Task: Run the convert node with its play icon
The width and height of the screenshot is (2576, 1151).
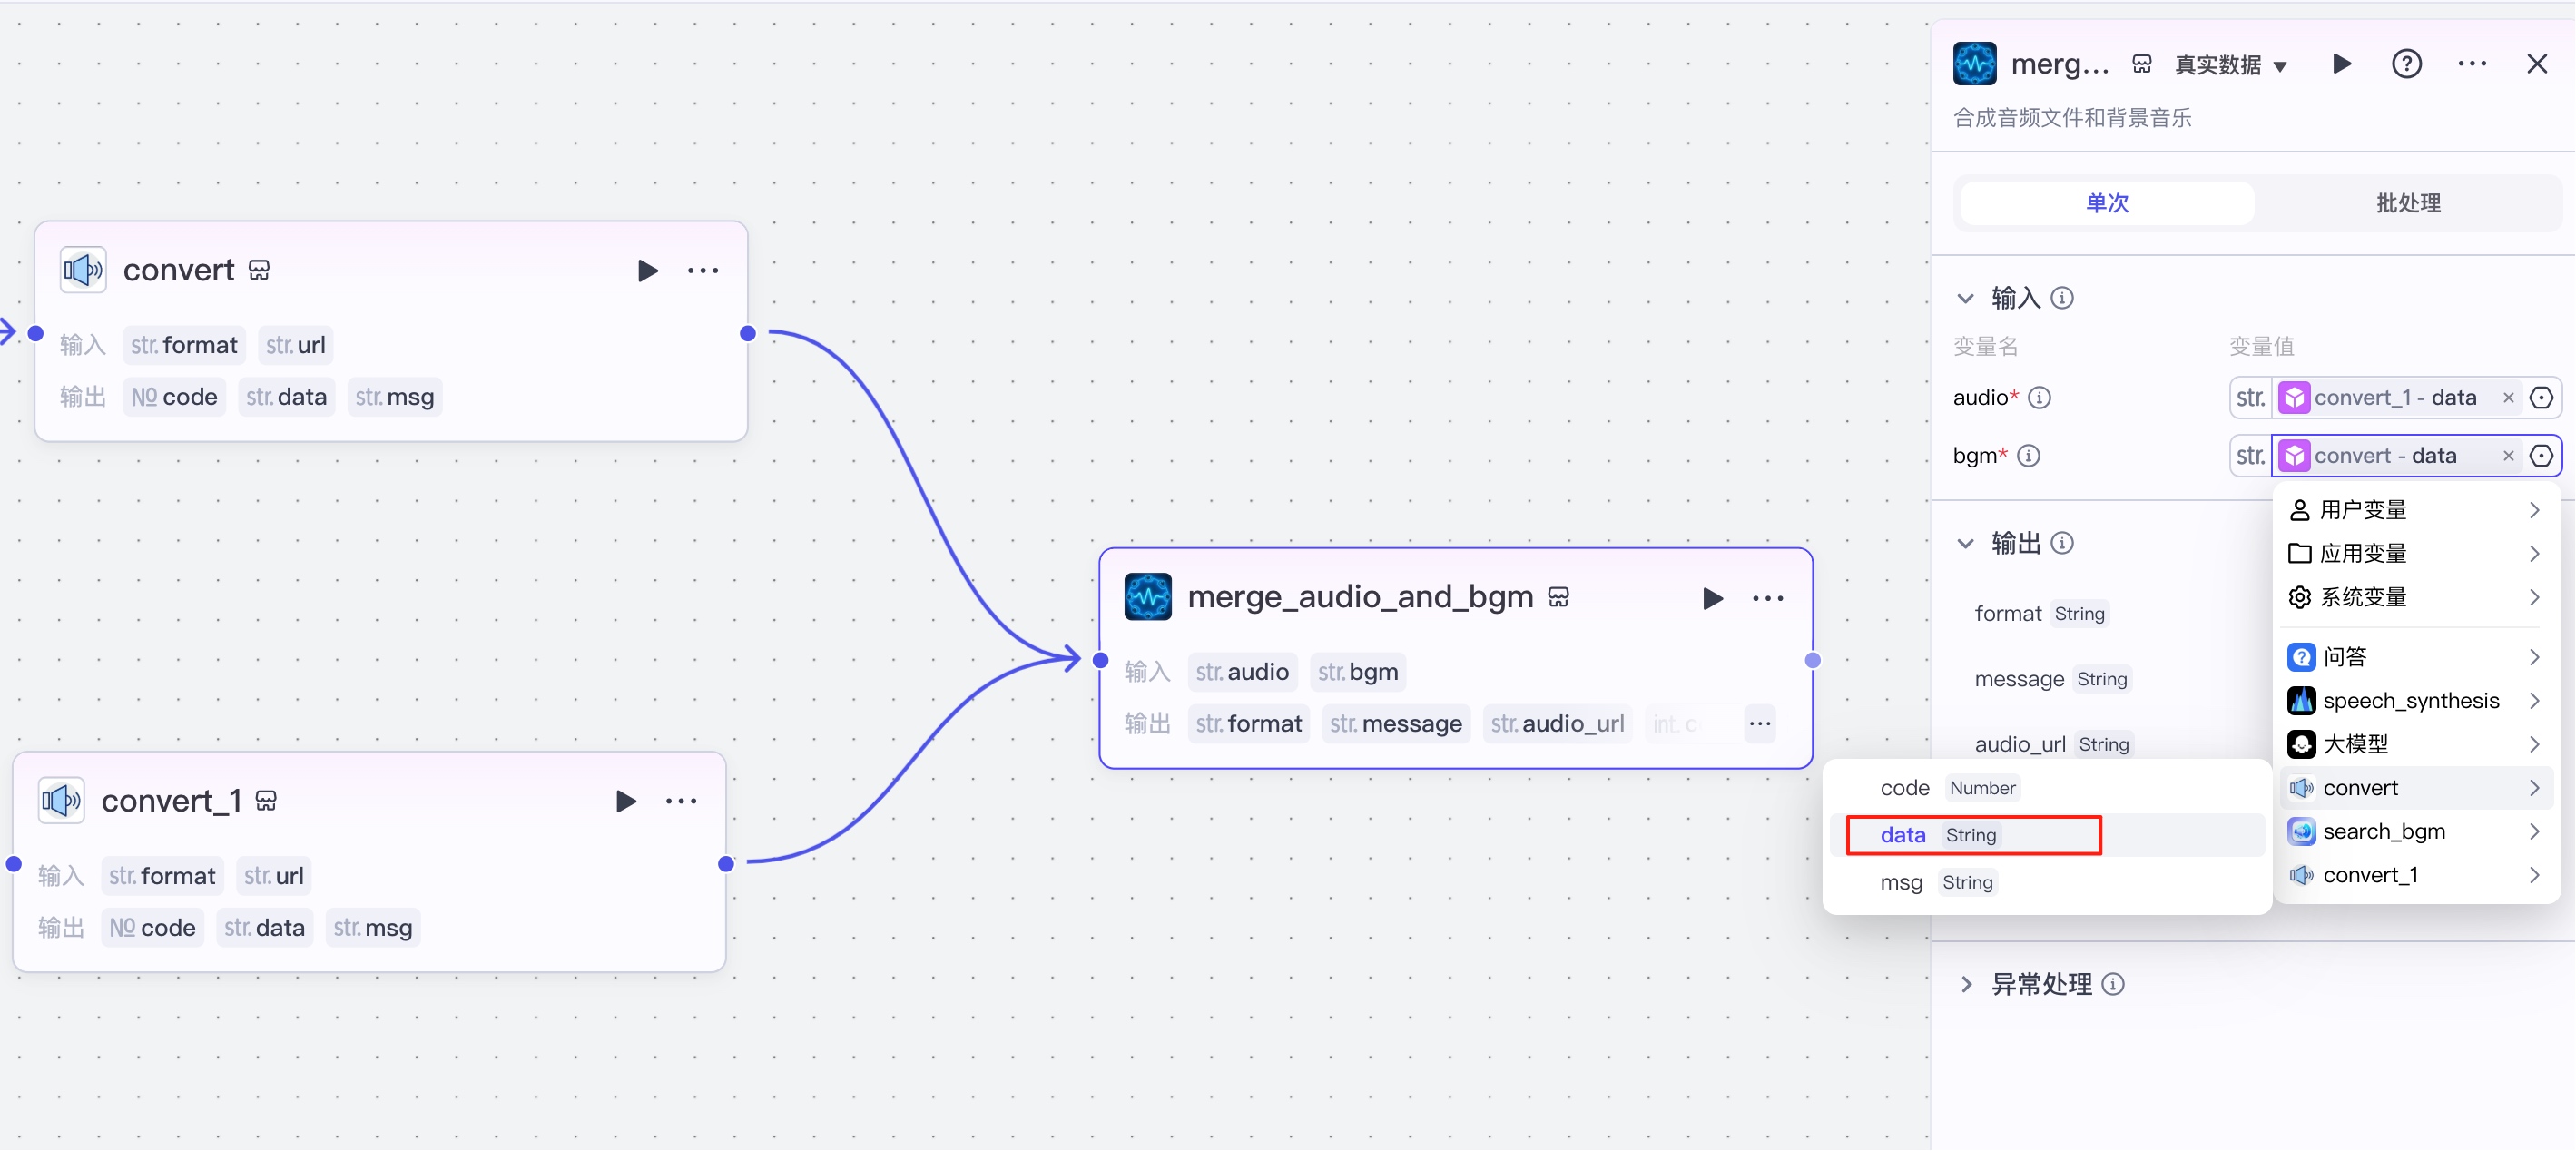Action: click(647, 271)
